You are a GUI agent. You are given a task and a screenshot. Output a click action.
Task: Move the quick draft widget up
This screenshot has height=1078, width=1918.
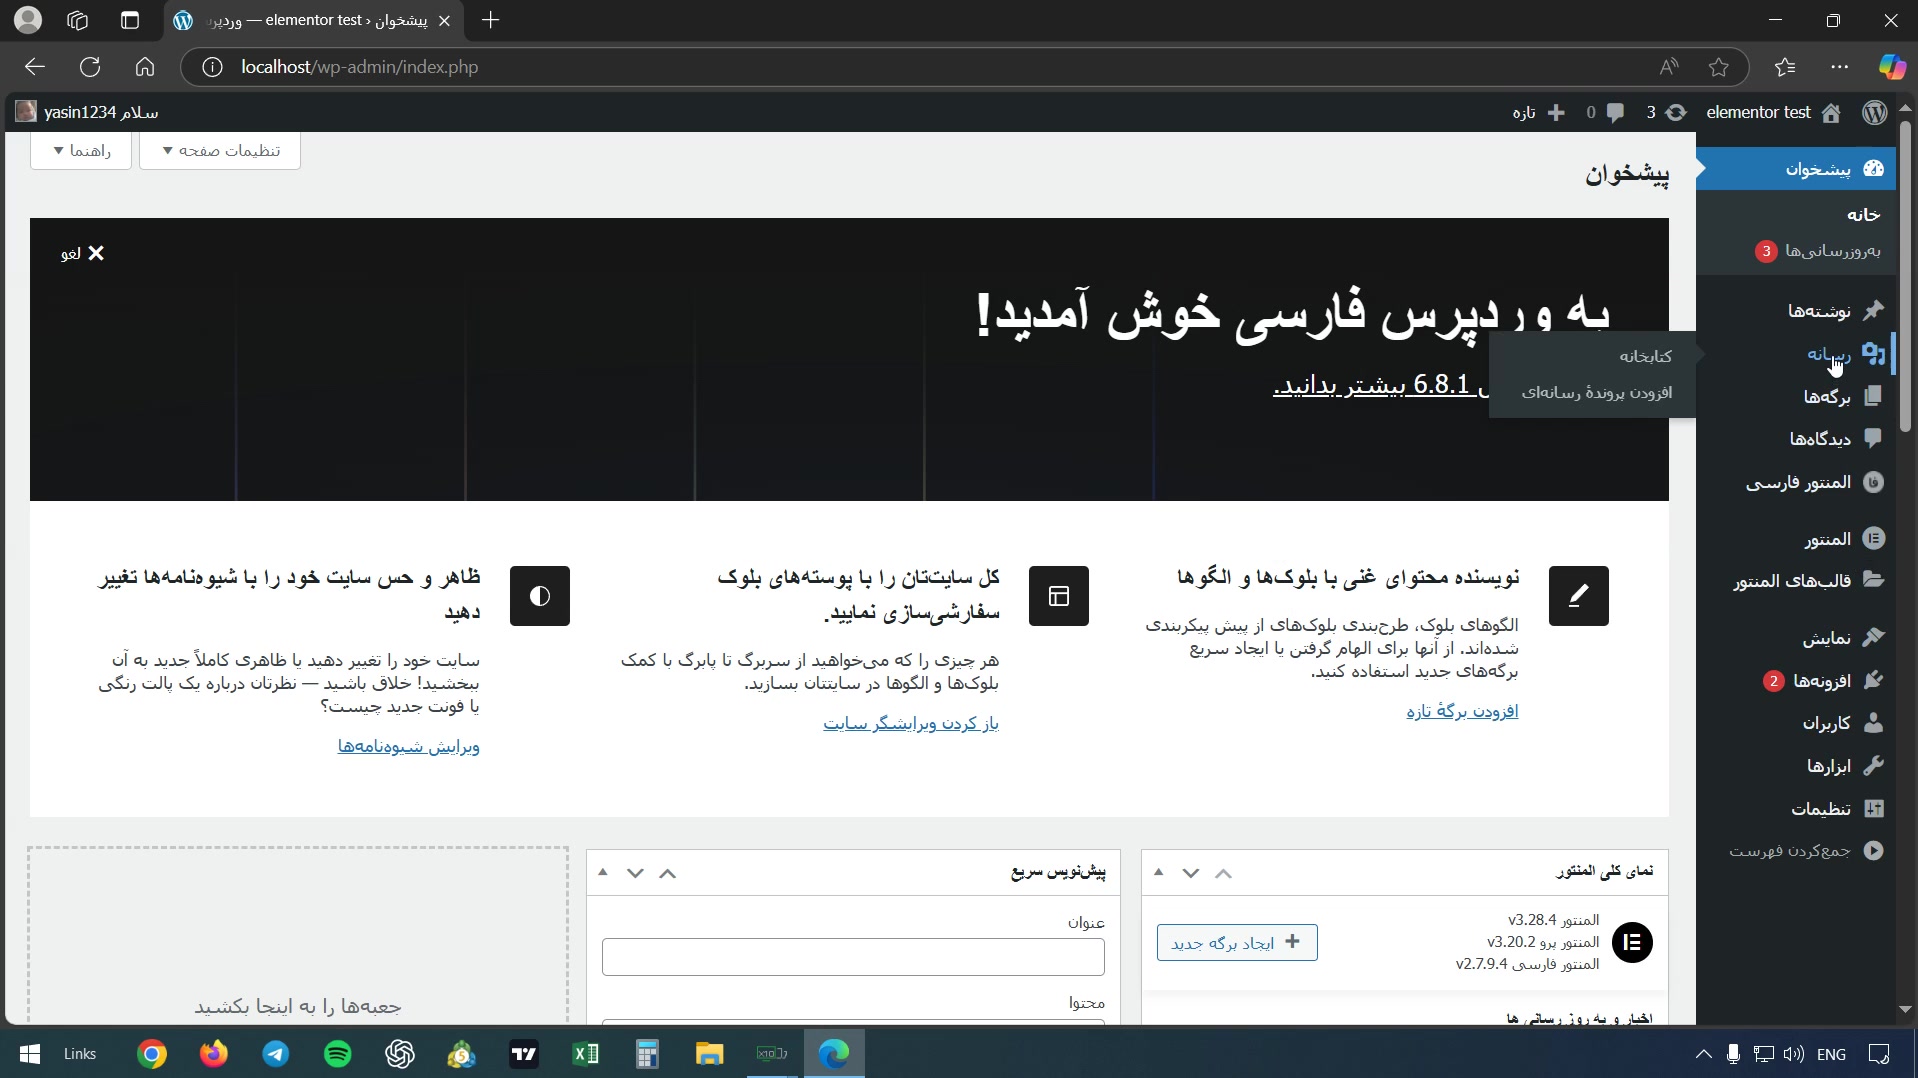click(x=667, y=873)
